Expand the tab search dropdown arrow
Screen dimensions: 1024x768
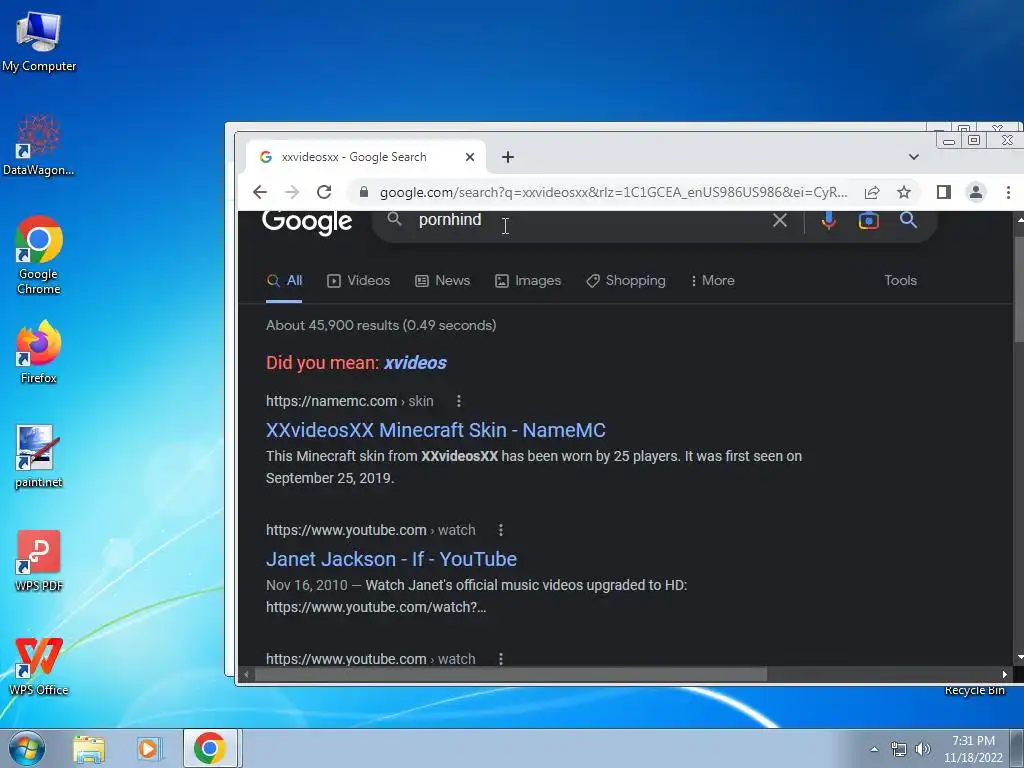click(914, 157)
